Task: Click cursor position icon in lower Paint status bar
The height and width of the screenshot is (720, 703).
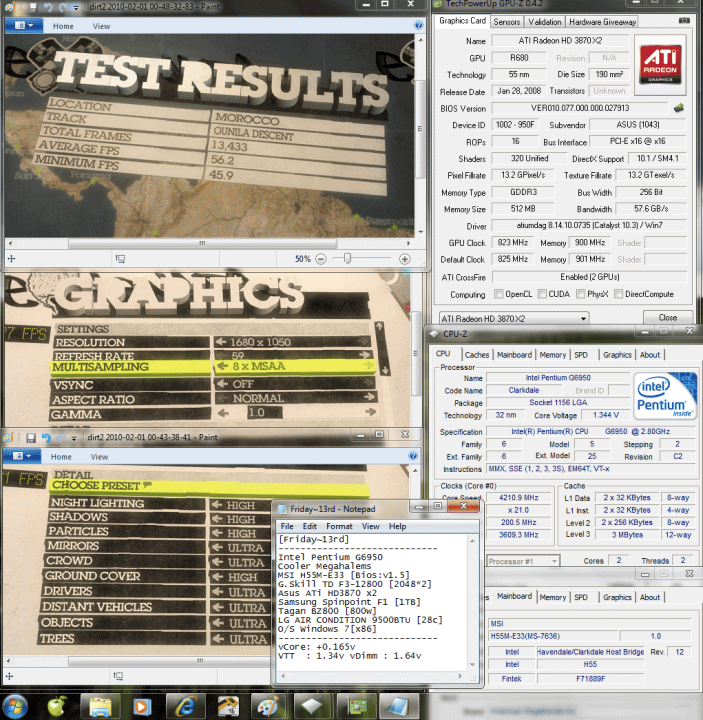Action: pos(9,676)
